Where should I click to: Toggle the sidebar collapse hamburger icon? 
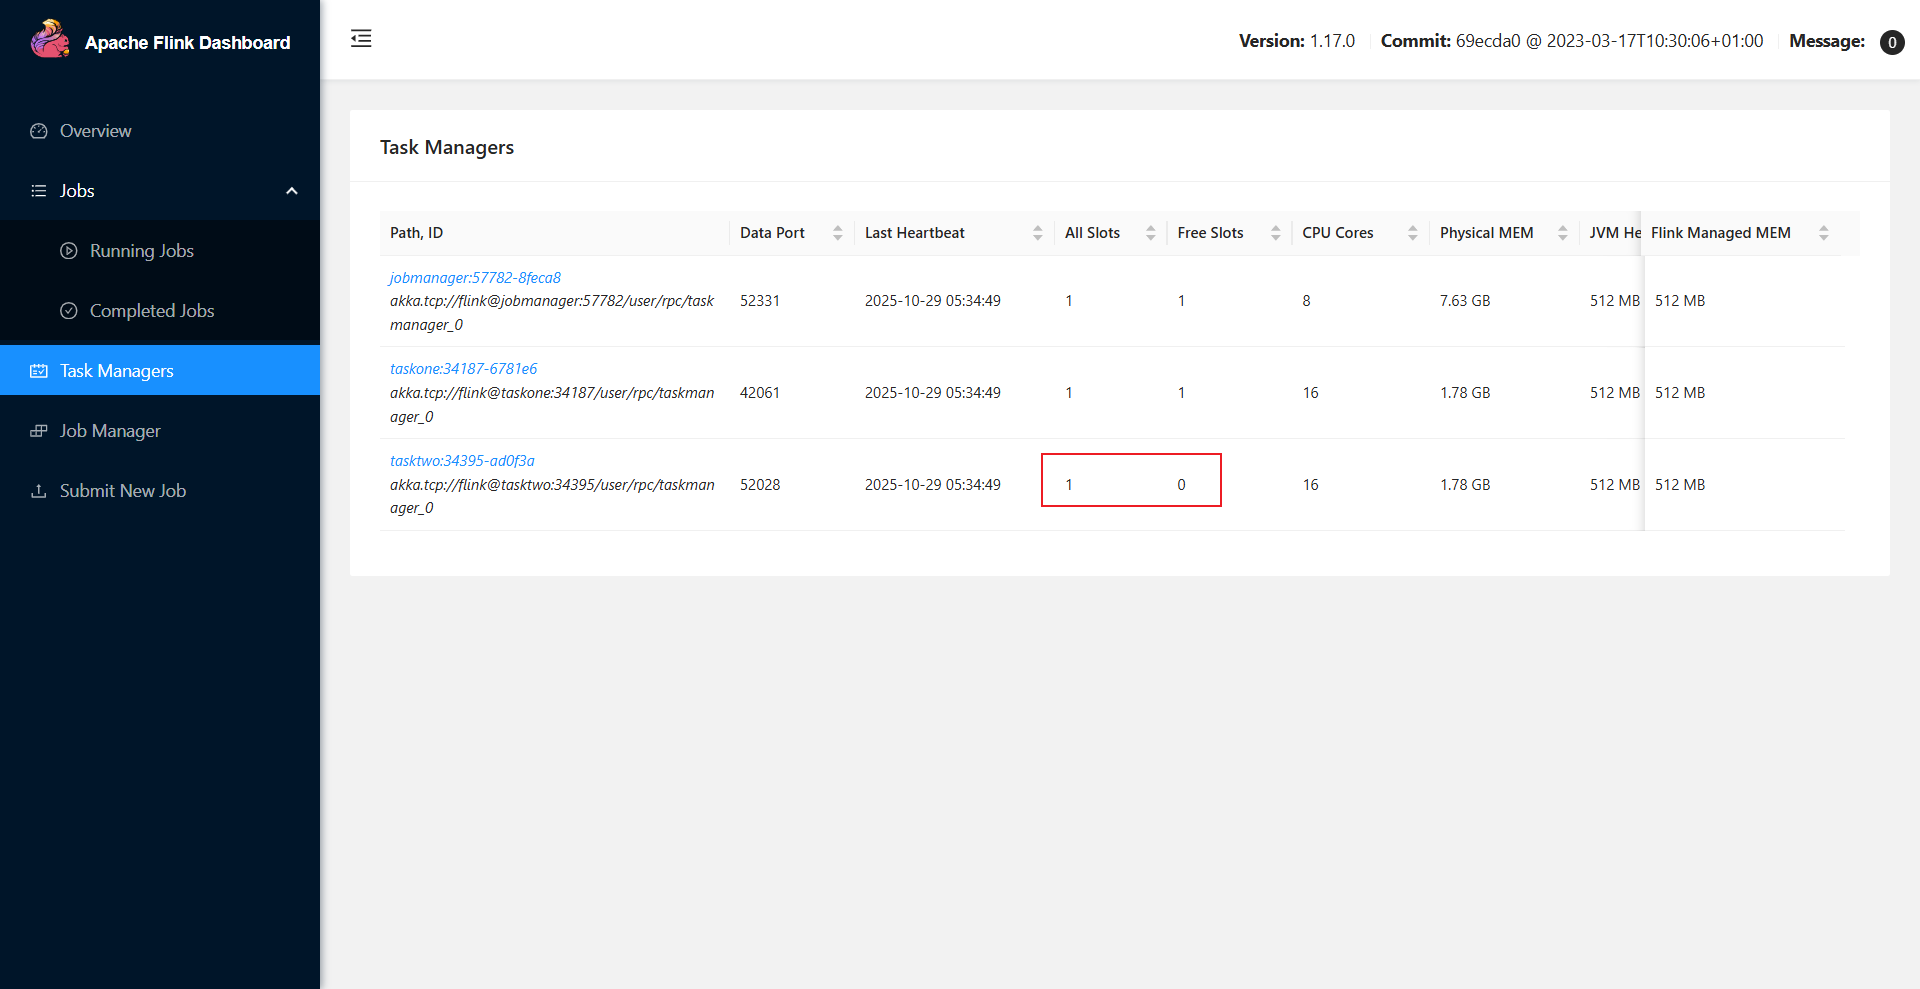click(361, 39)
